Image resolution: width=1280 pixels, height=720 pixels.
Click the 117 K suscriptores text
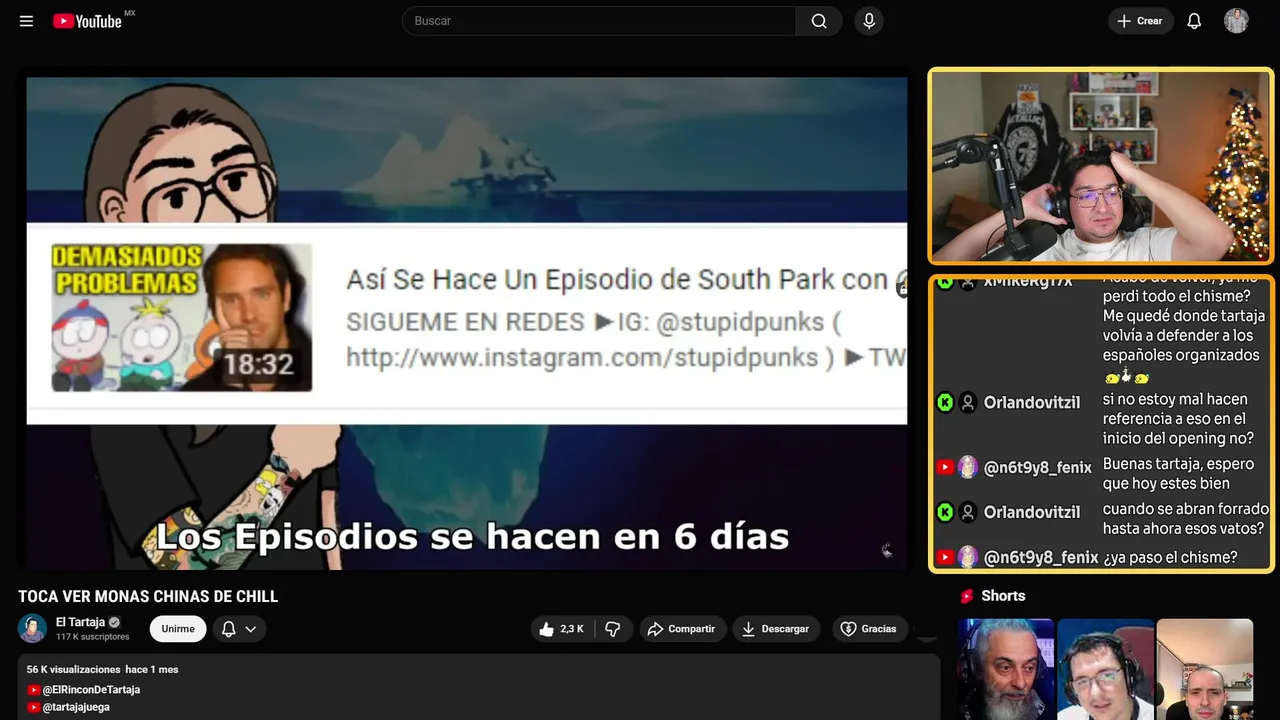93,637
